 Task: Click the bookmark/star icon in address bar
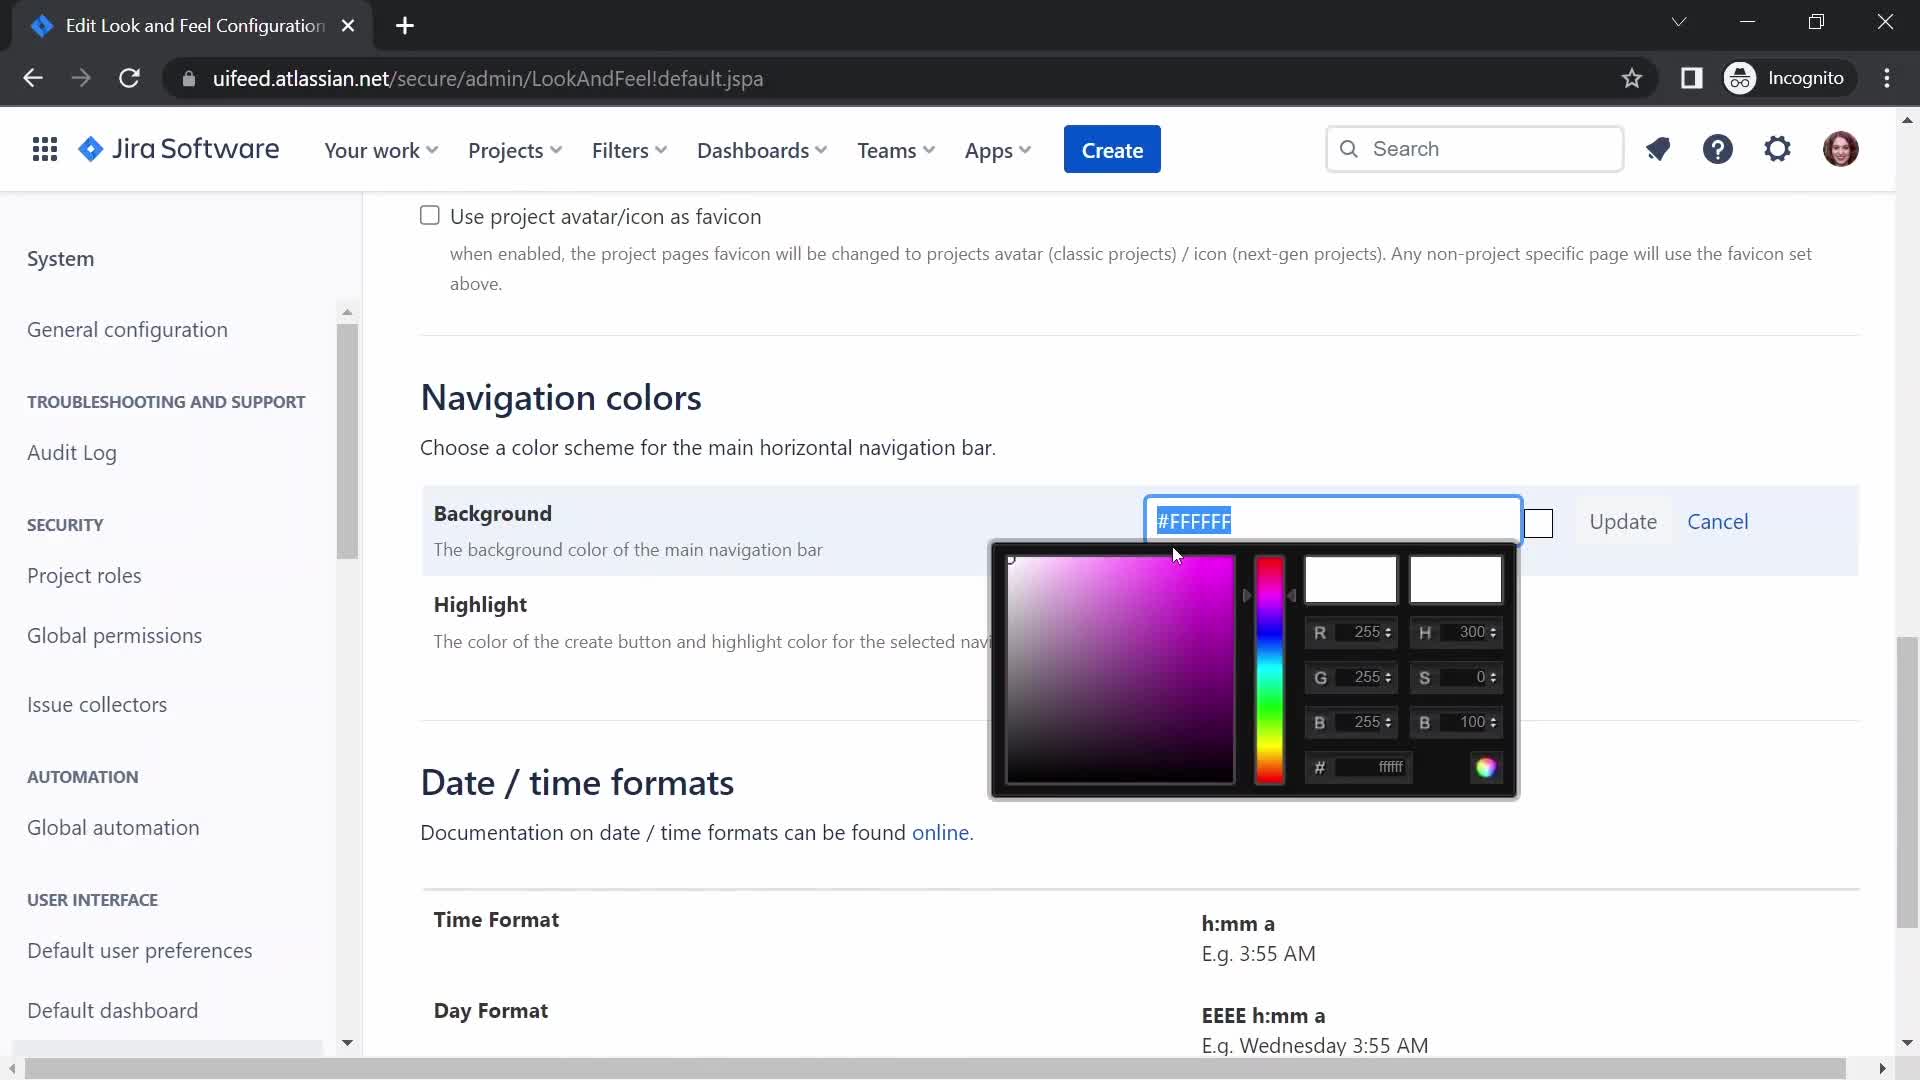point(1631,78)
